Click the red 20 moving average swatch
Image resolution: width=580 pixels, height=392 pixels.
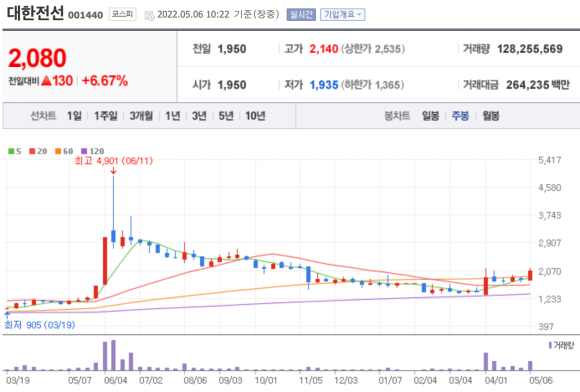32,151
